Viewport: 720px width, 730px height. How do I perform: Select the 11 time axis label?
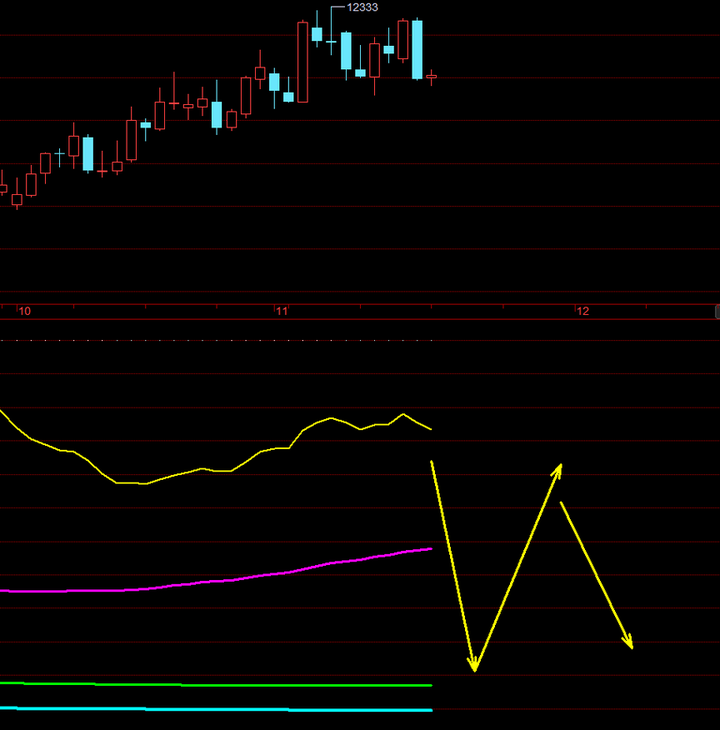click(282, 311)
